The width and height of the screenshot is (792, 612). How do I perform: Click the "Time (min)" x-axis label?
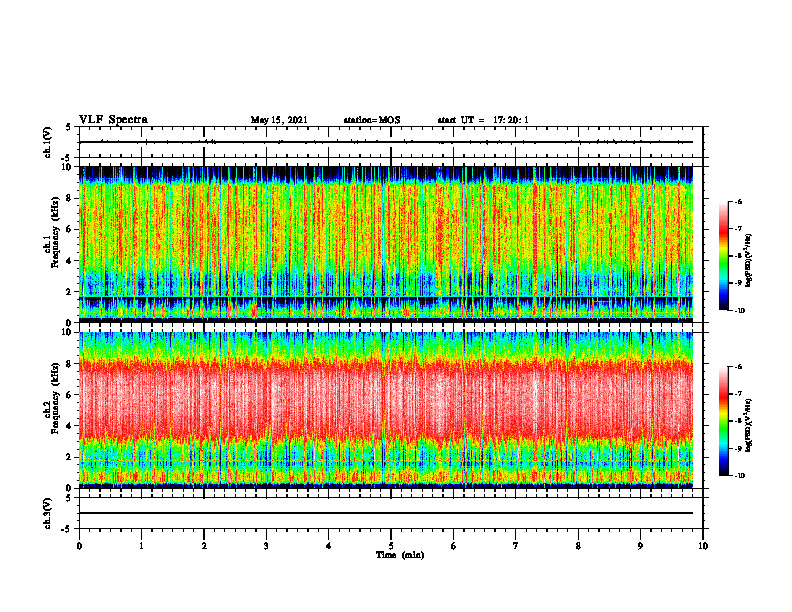click(400, 555)
